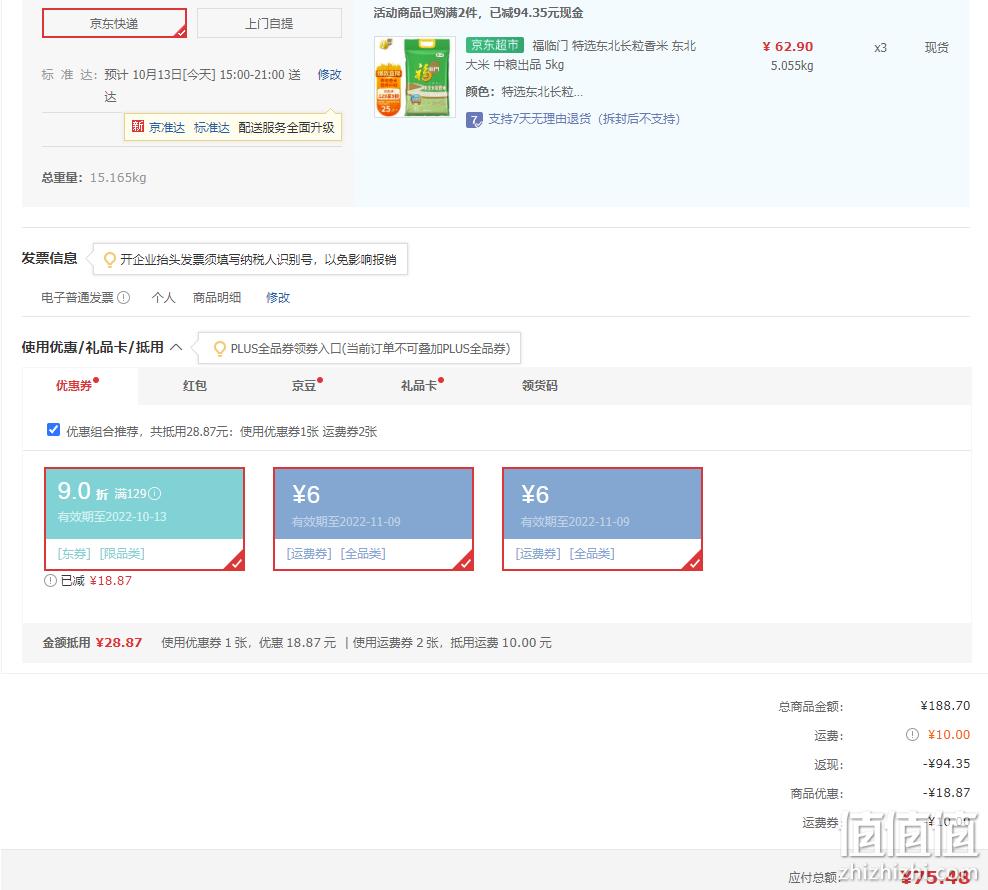The width and height of the screenshot is (988, 890).
Task: Click the 总重量 15.165kg text
Action: point(94,178)
